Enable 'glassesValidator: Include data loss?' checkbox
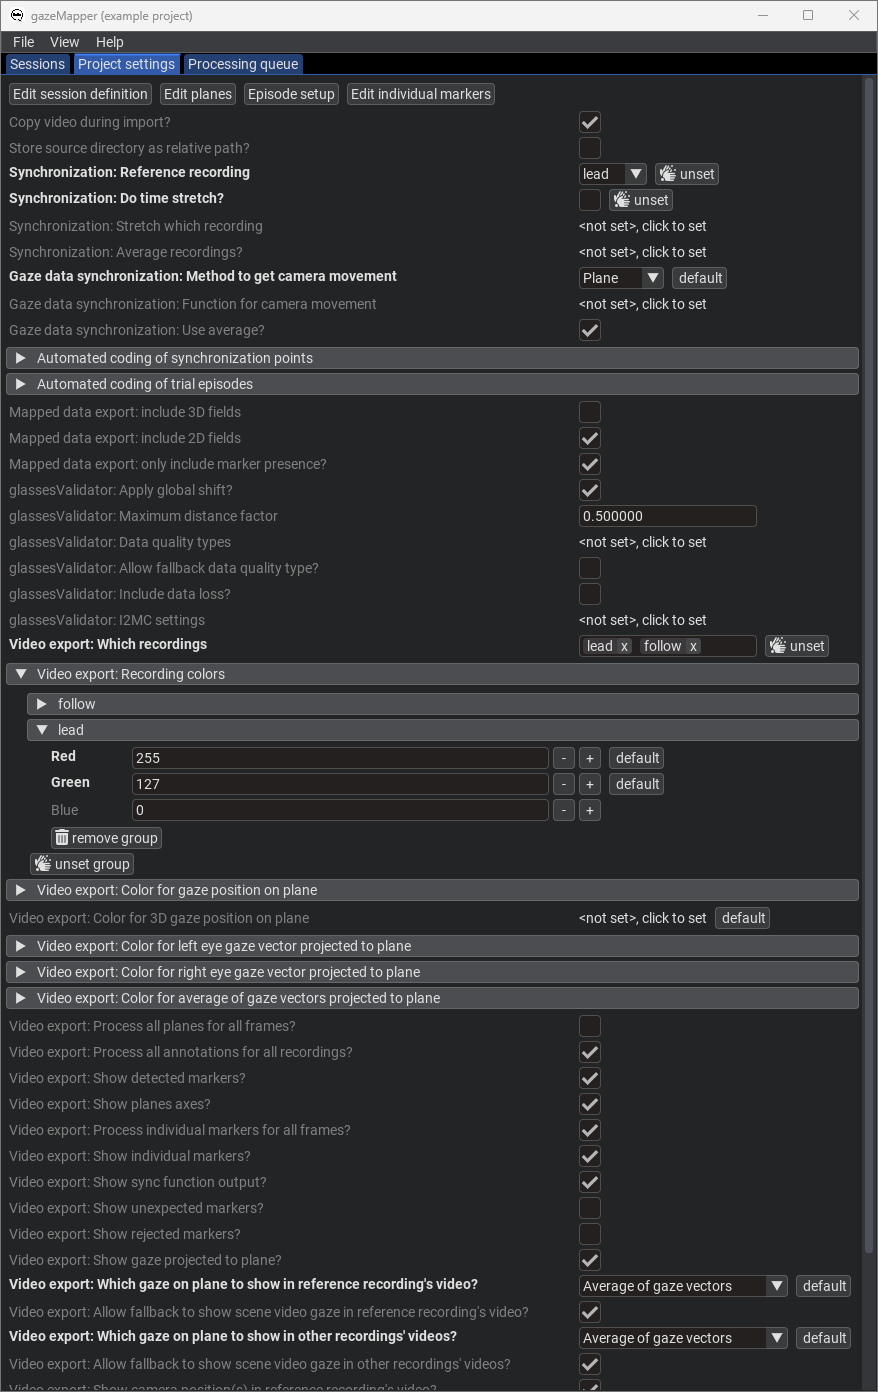Image resolution: width=878 pixels, height=1392 pixels. pyautogui.click(x=590, y=594)
